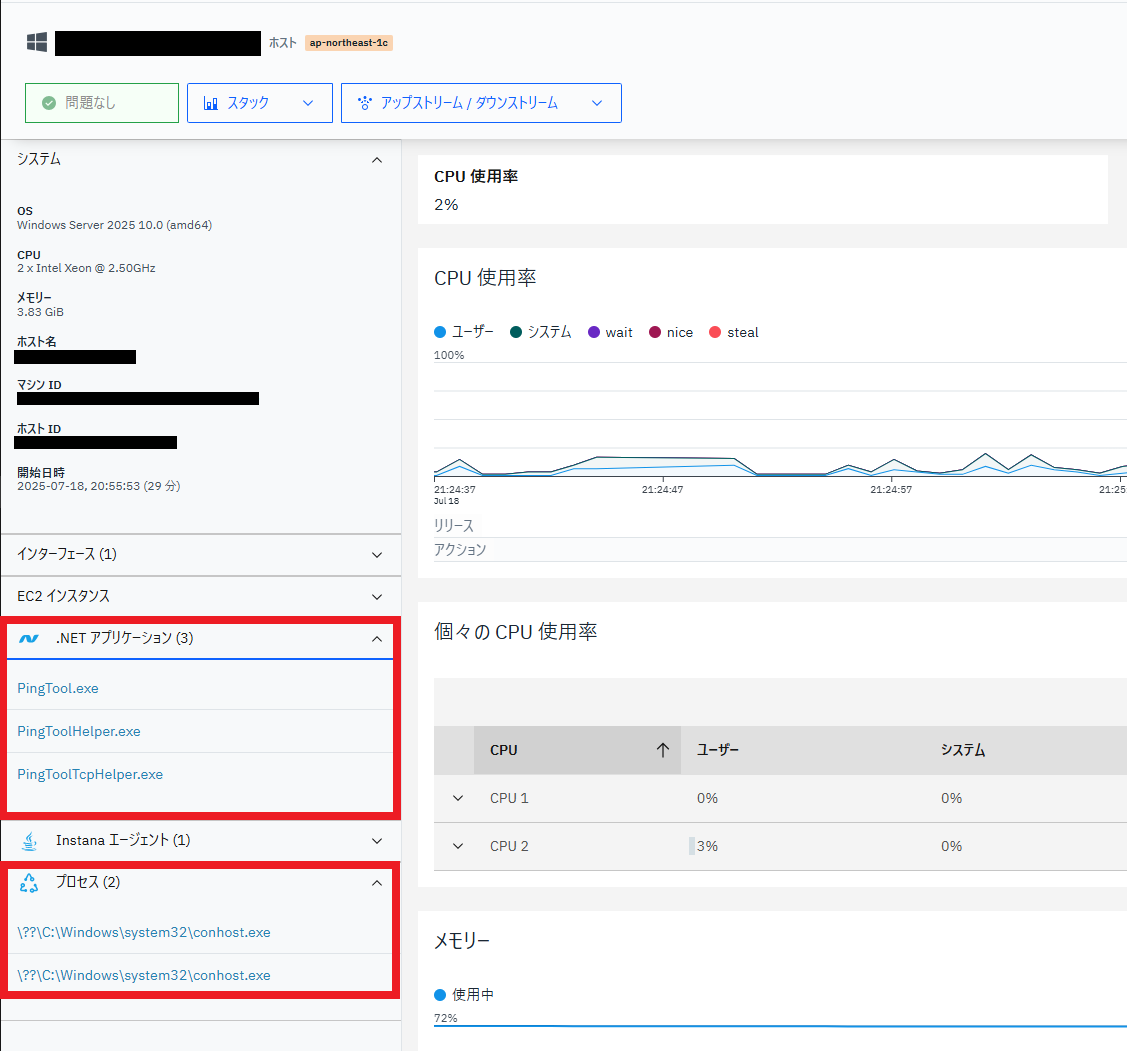The image size is (1127, 1051).
Task: Toggle the wait legend series
Action: 610,332
